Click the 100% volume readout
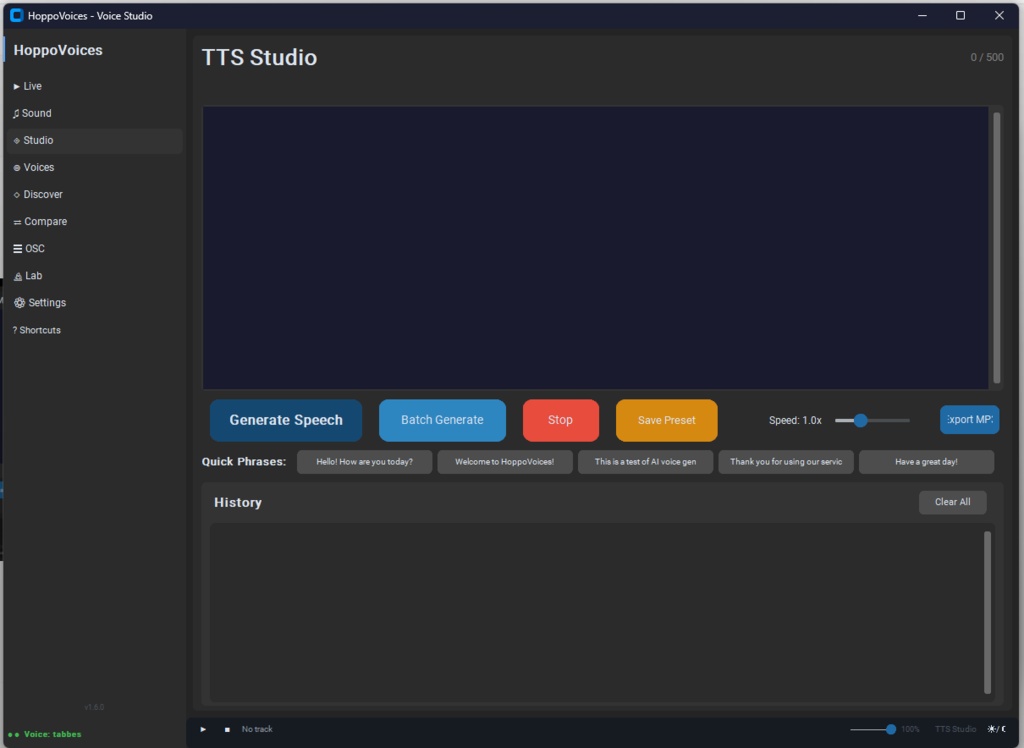Image resolution: width=1024 pixels, height=748 pixels. pyautogui.click(x=910, y=729)
